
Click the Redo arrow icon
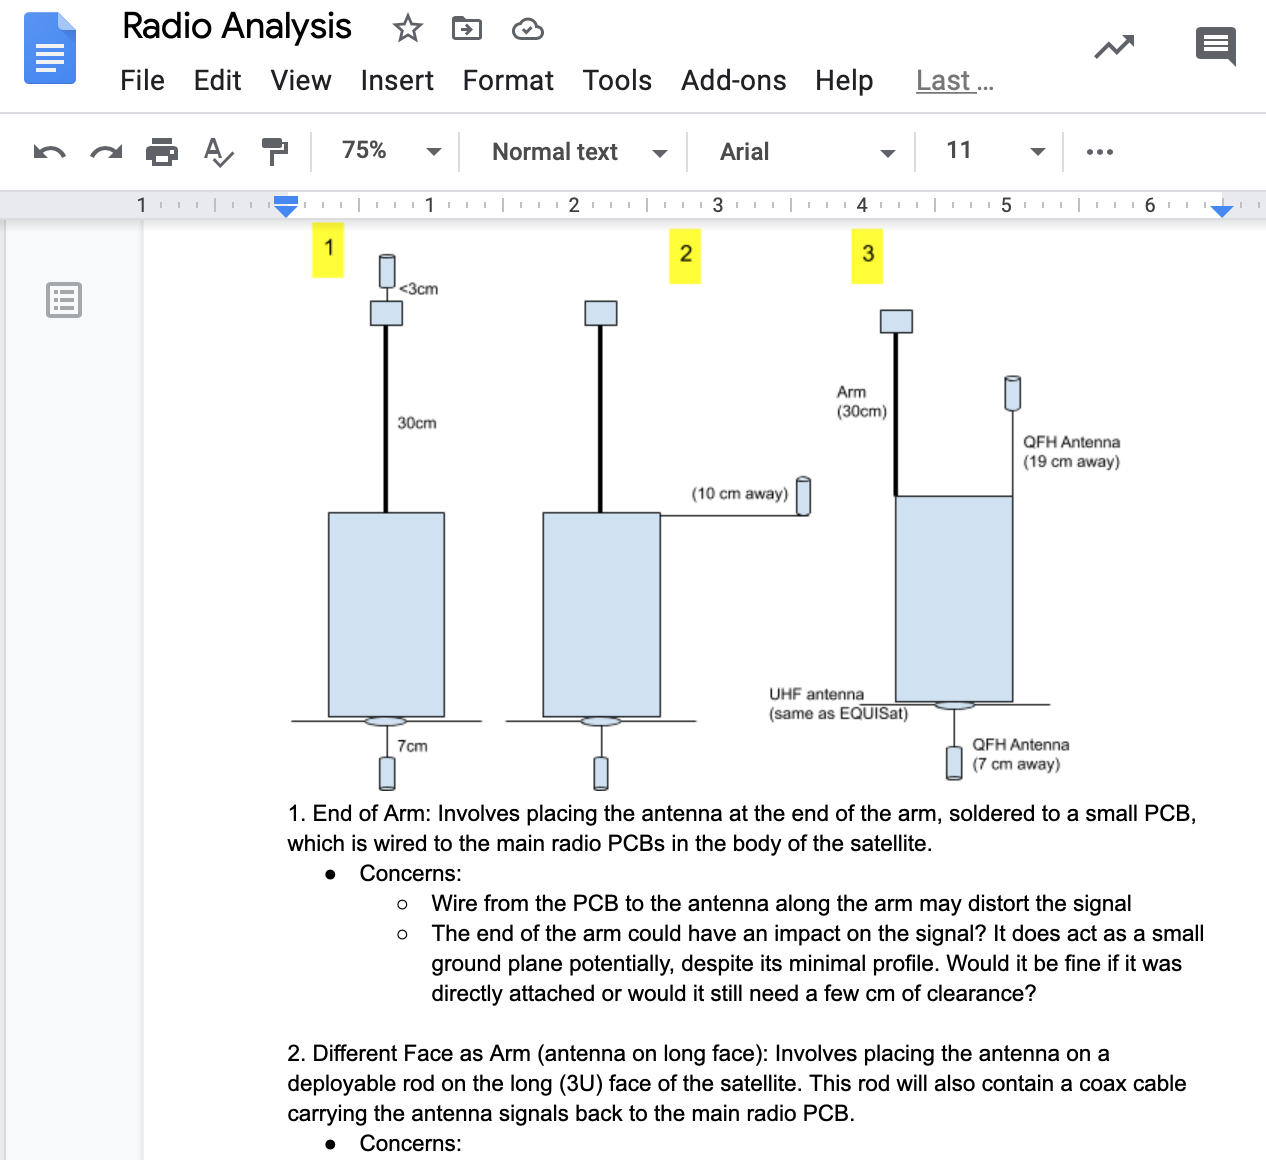pyautogui.click(x=106, y=152)
